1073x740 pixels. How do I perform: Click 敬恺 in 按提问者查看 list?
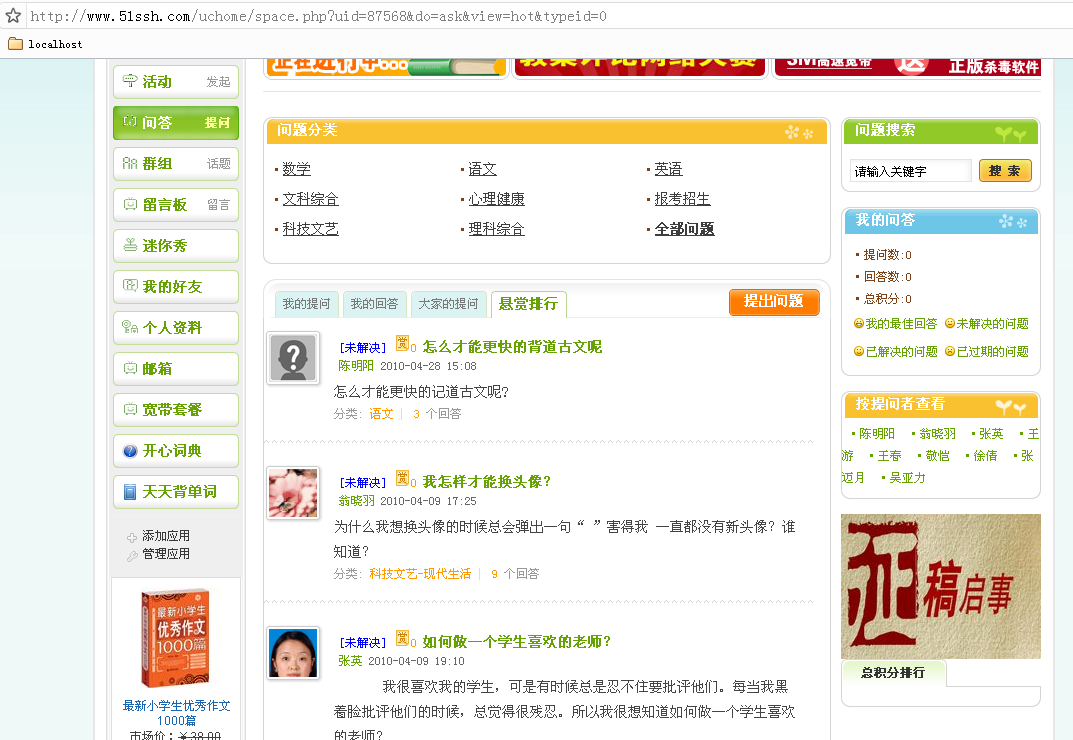pyautogui.click(x=938, y=456)
